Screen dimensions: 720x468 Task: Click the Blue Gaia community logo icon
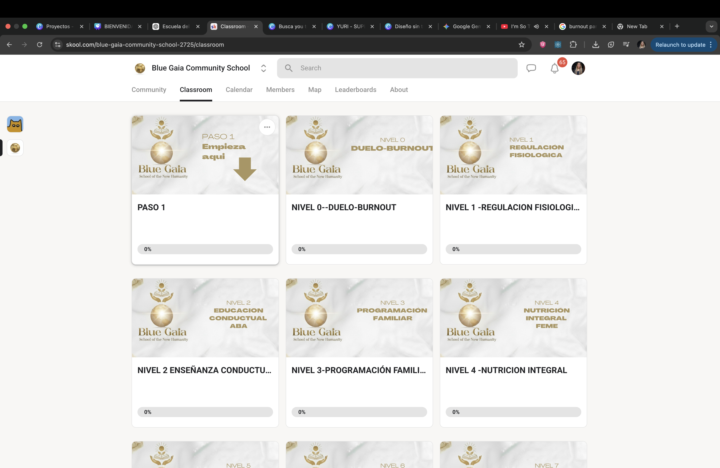coord(140,68)
